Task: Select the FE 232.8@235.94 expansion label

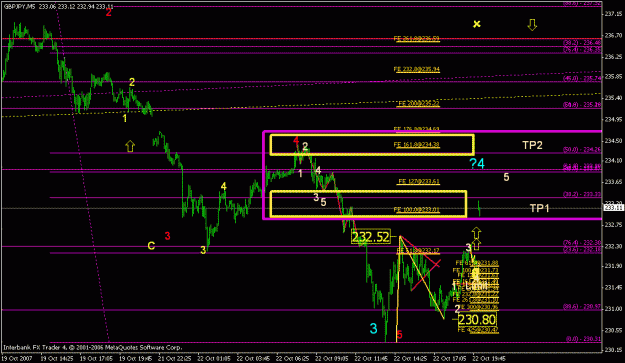Action: (417, 69)
